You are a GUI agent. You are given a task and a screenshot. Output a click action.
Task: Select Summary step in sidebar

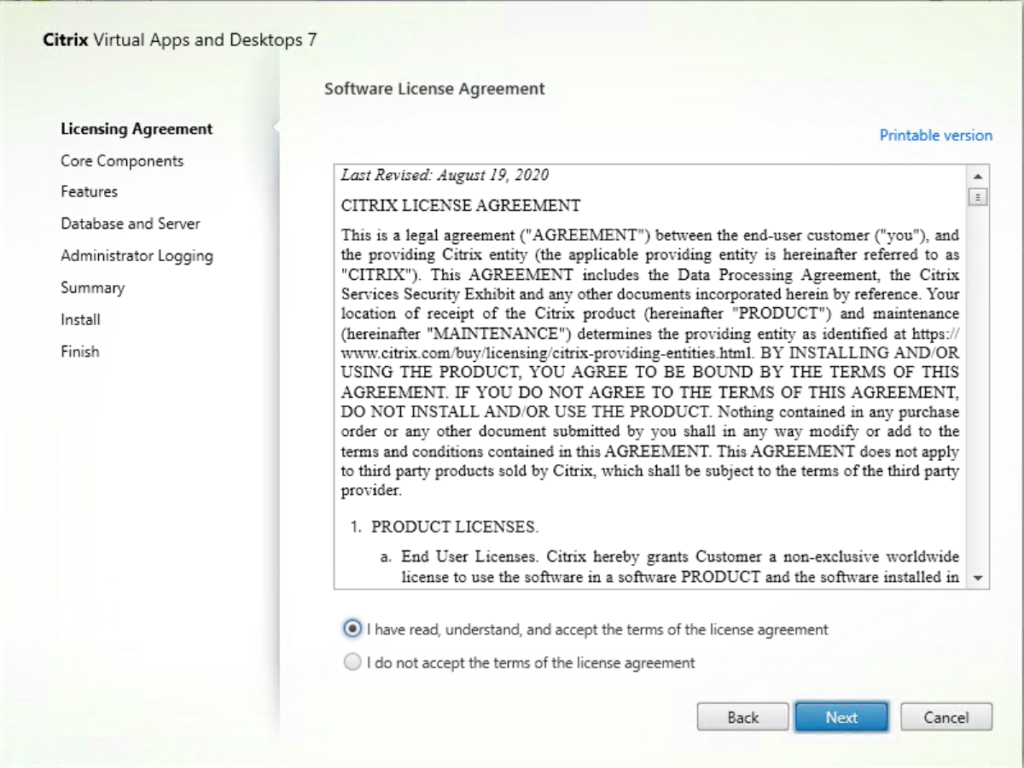point(93,287)
